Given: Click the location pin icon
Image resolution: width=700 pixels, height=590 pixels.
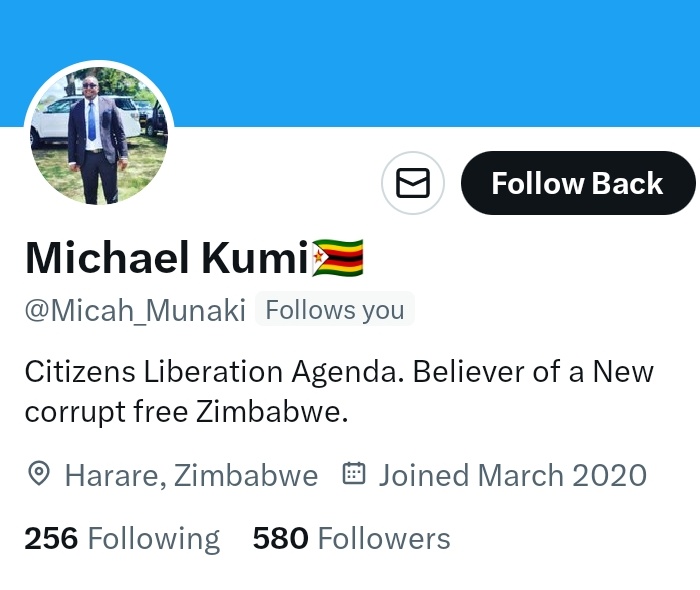Looking at the screenshot, I should (x=39, y=474).
